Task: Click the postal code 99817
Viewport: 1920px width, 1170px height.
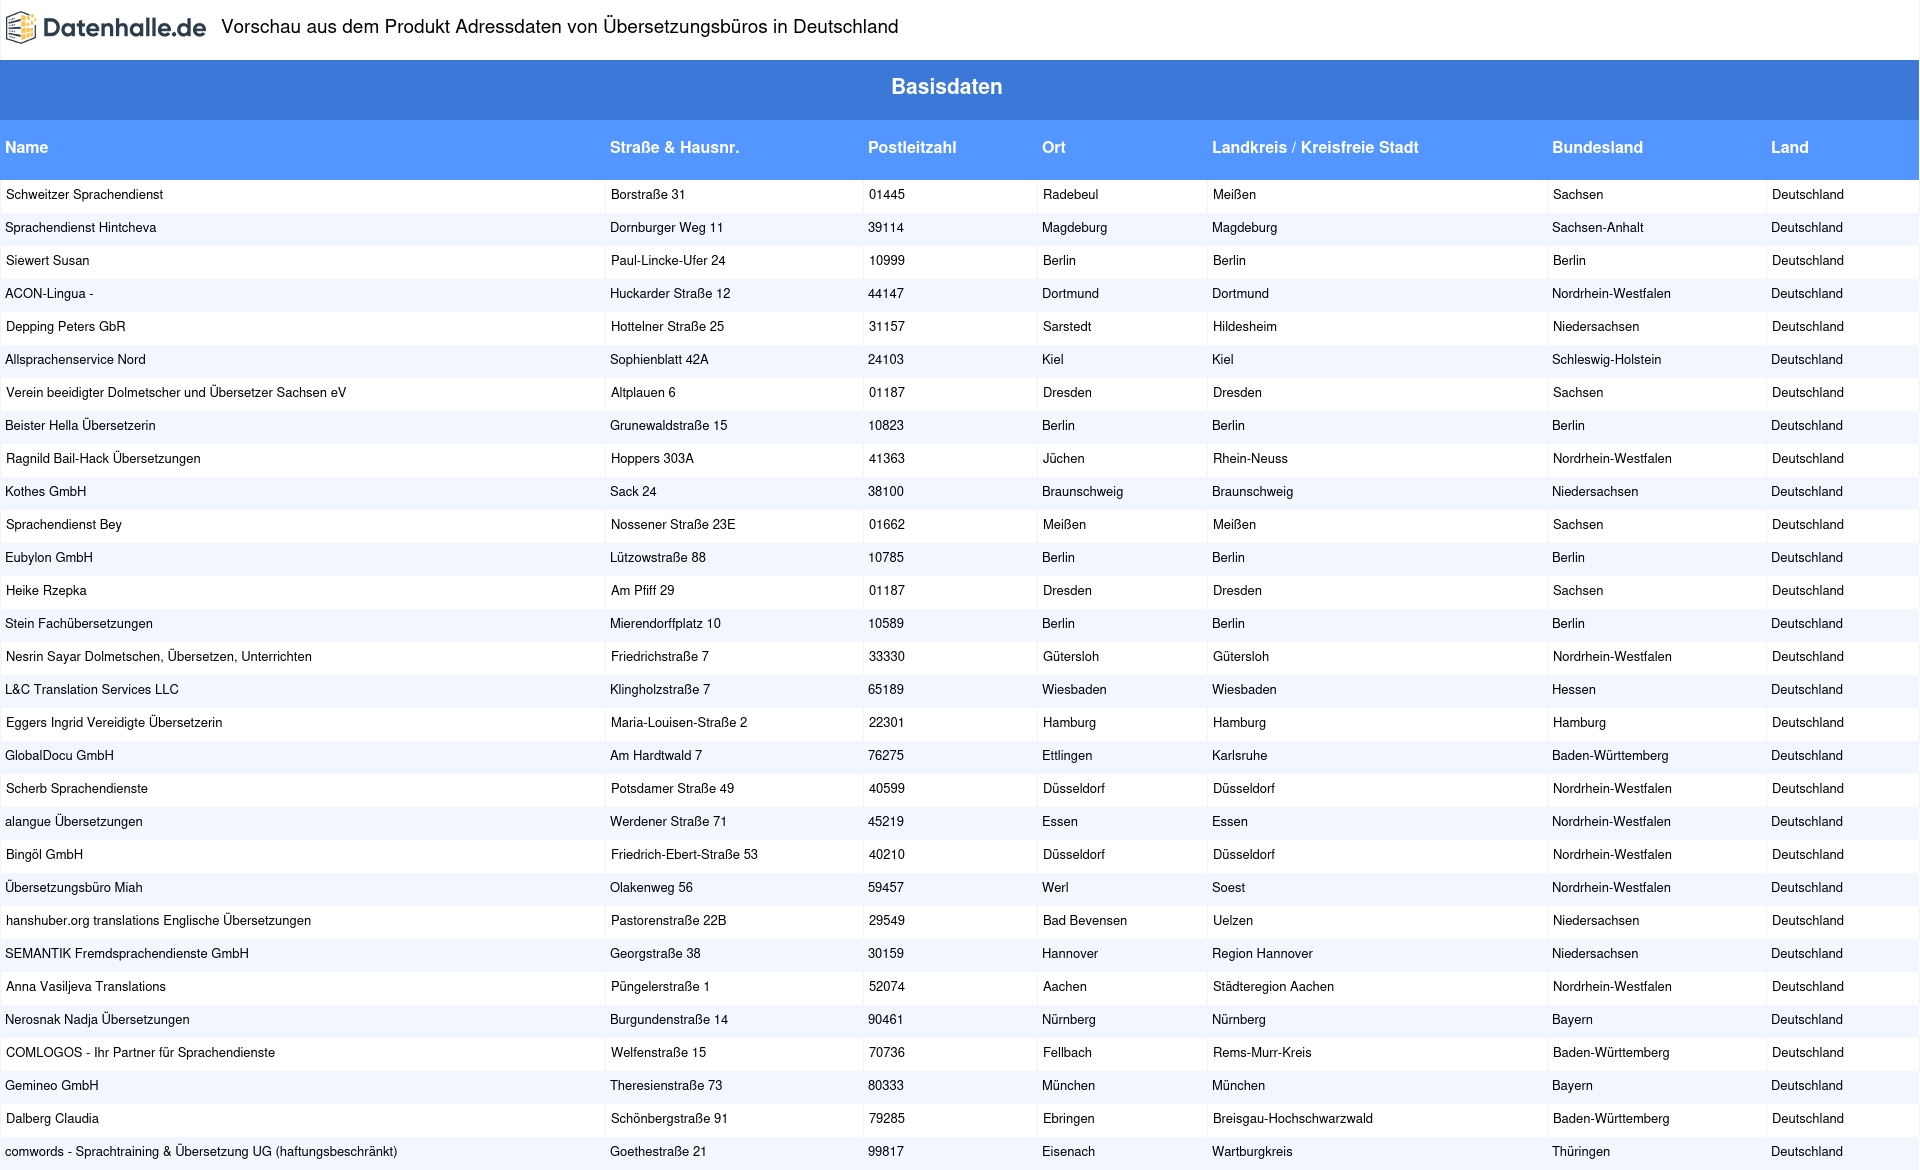Action: point(886,1152)
